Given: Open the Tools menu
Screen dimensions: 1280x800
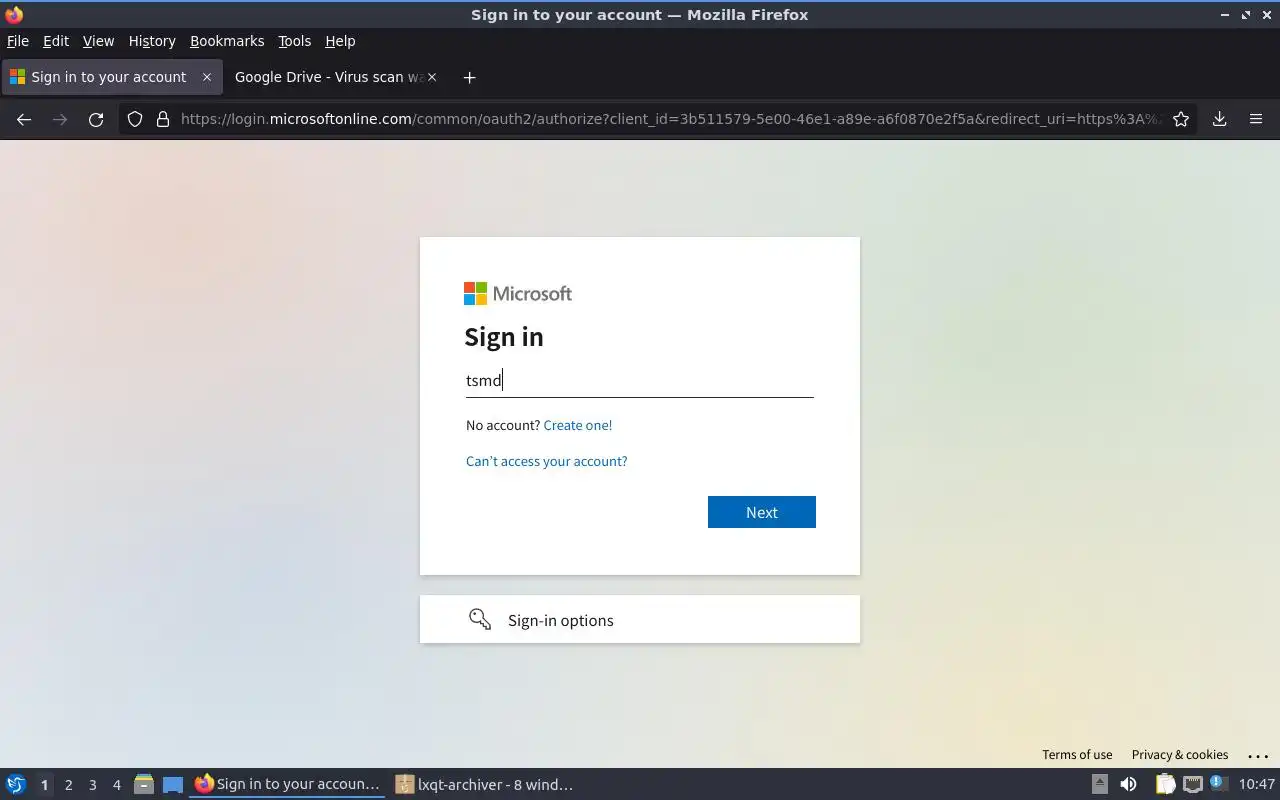Looking at the screenshot, I should [x=294, y=41].
